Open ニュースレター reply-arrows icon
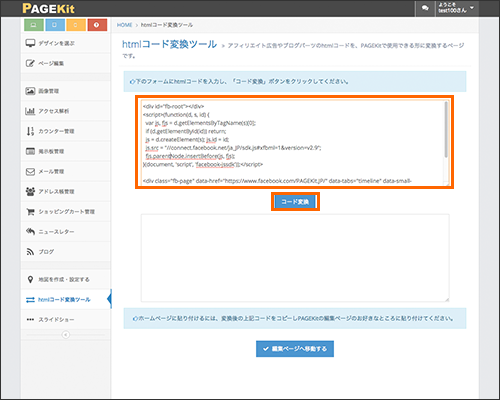This screenshot has width=500, height=400. coord(30,231)
